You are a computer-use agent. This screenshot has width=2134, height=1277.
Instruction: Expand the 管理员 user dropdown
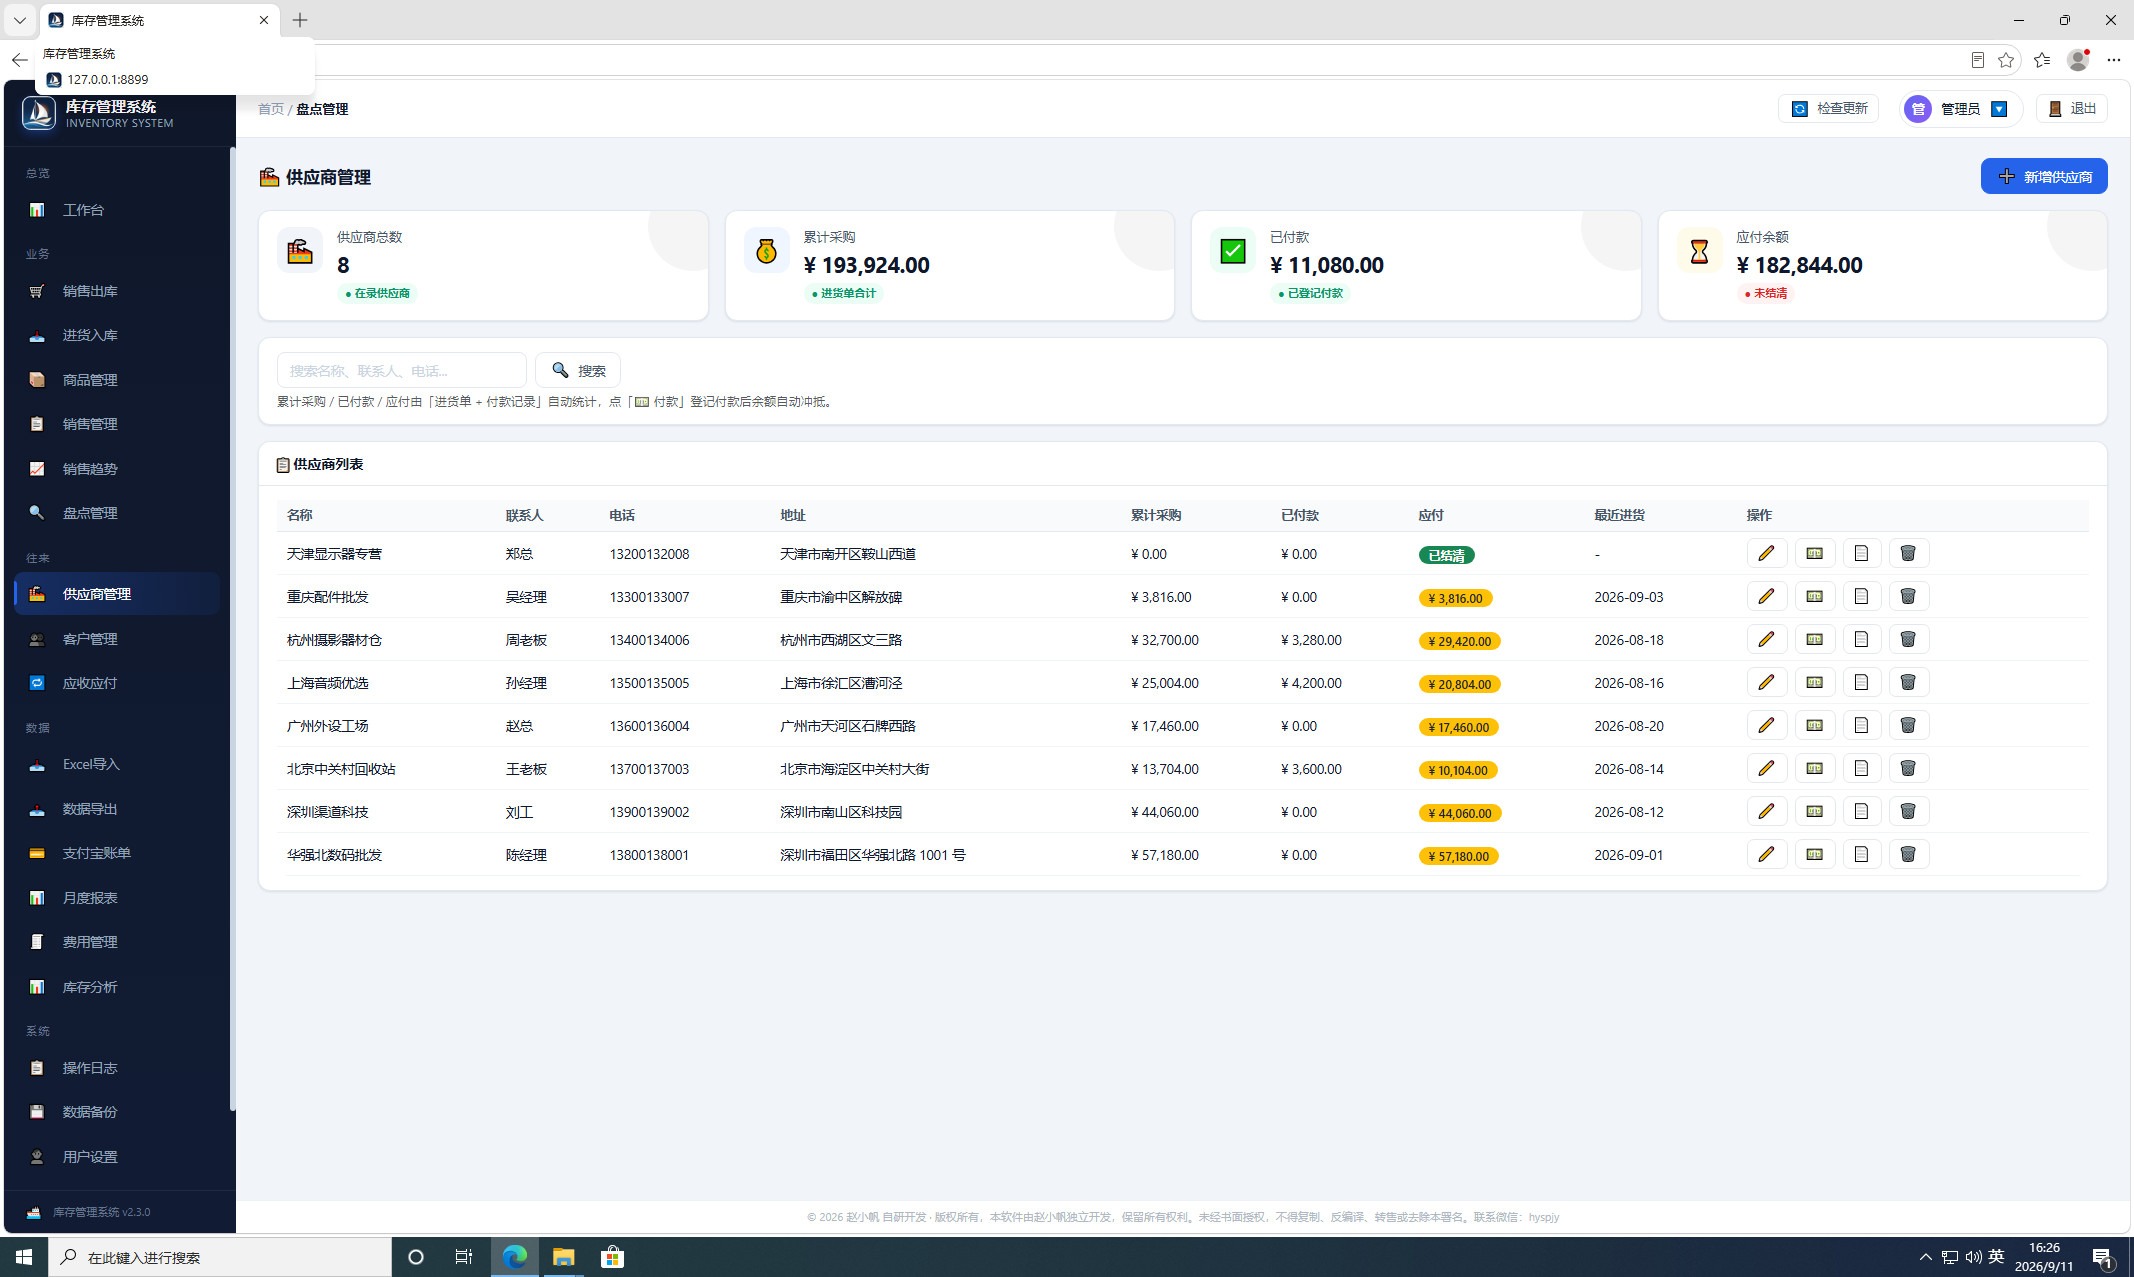coord(1960,109)
